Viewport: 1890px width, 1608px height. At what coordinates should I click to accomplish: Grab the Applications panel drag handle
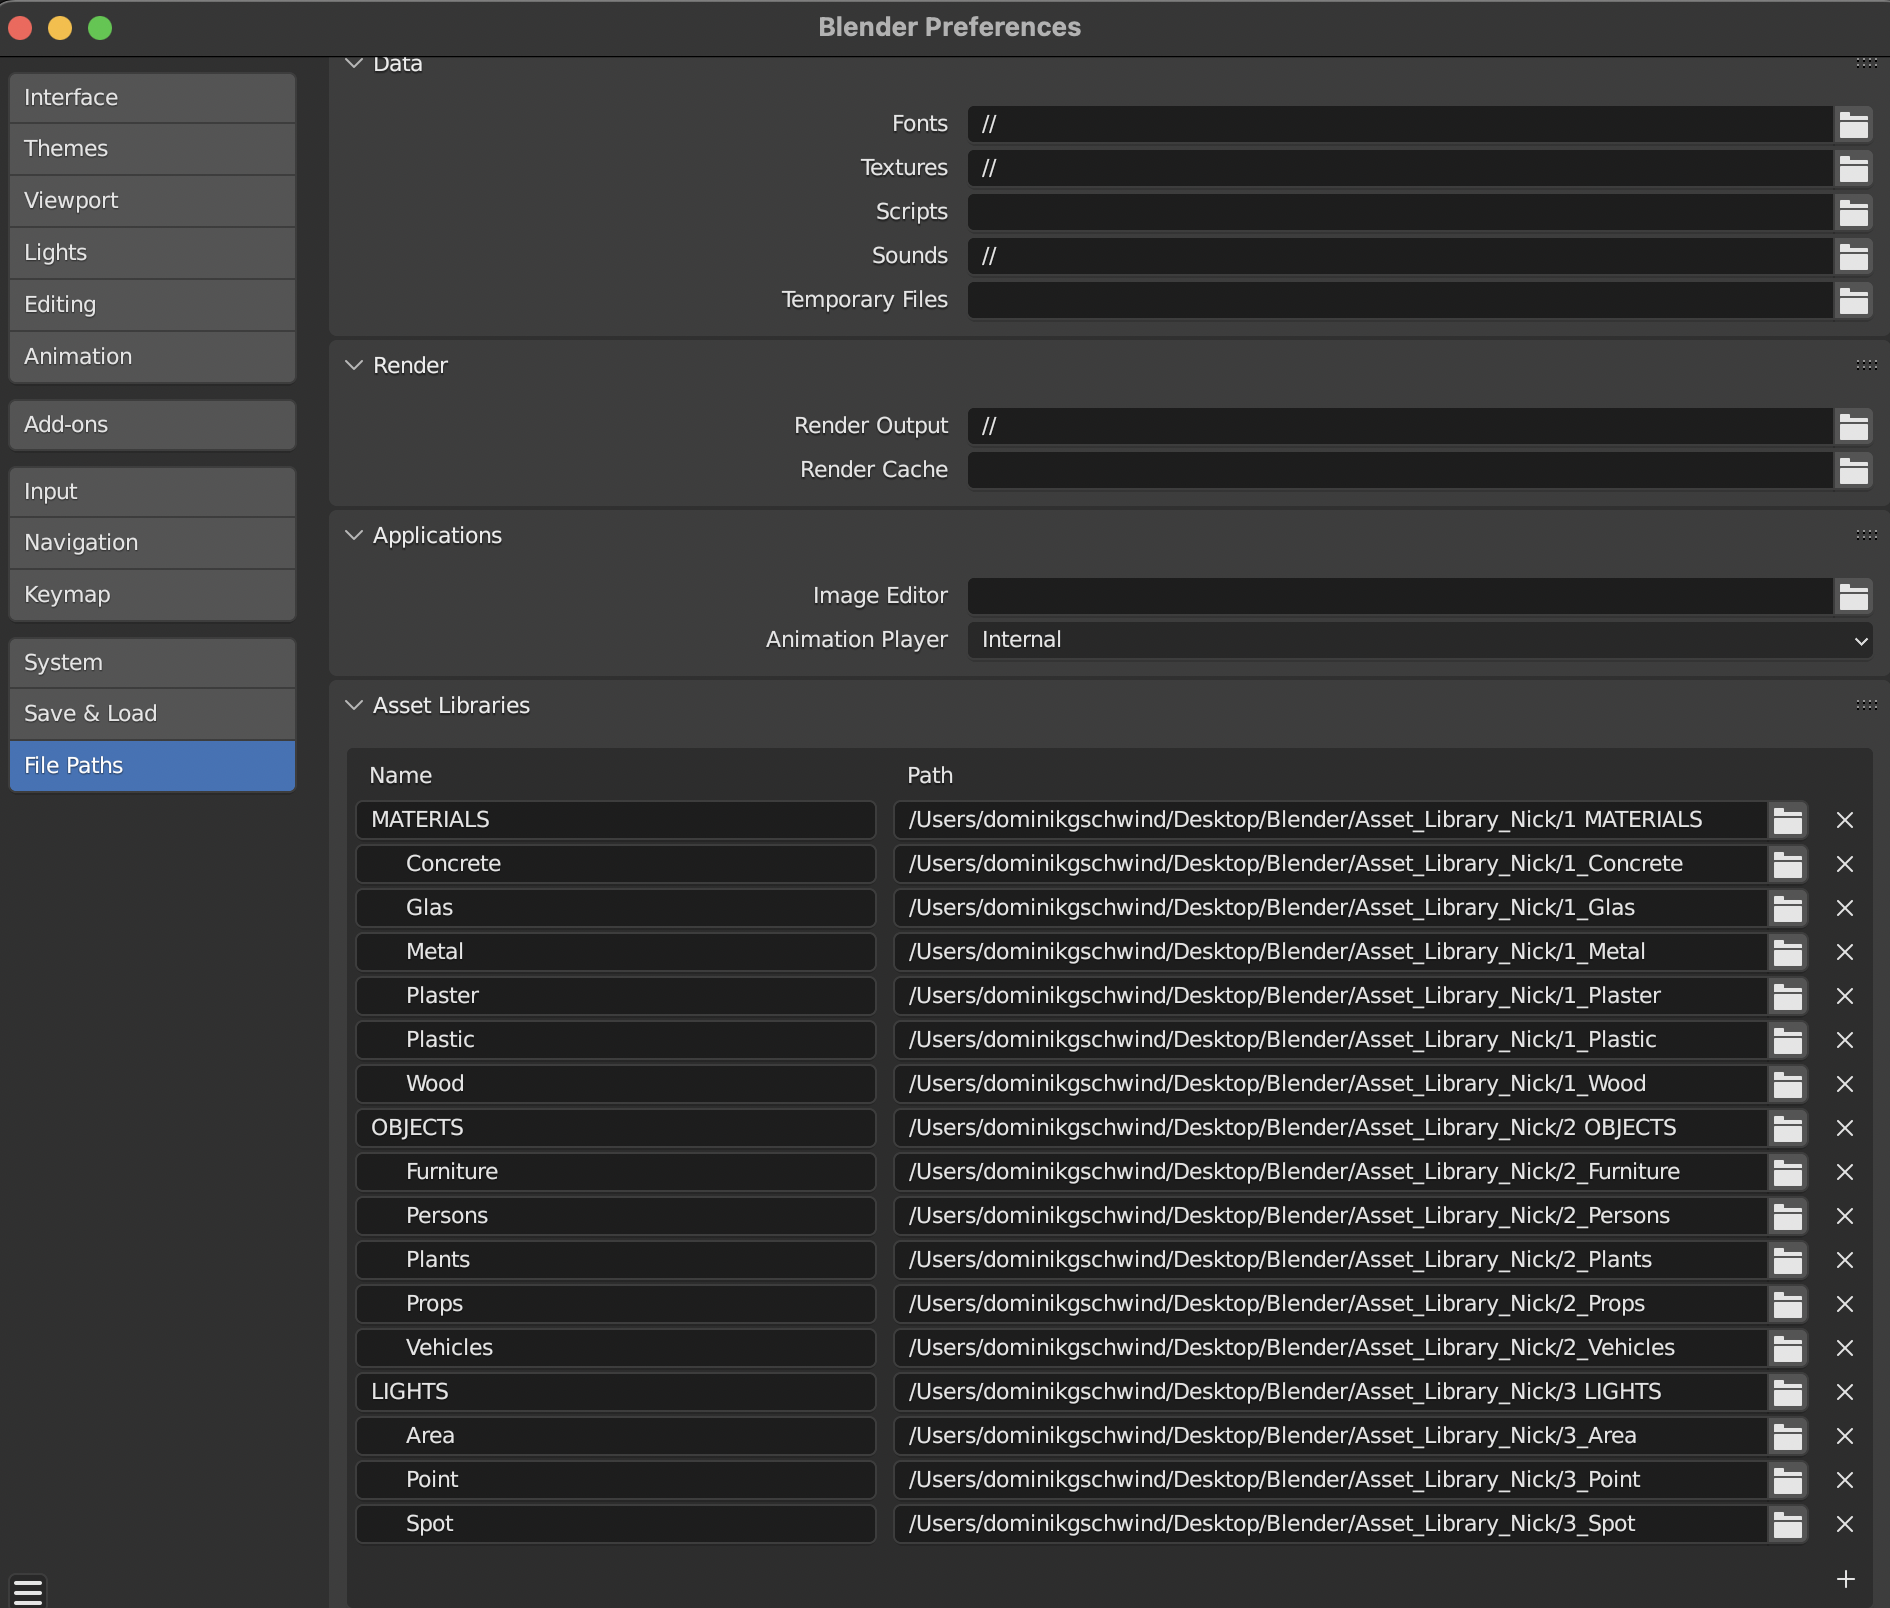pyautogui.click(x=1866, y=535)
